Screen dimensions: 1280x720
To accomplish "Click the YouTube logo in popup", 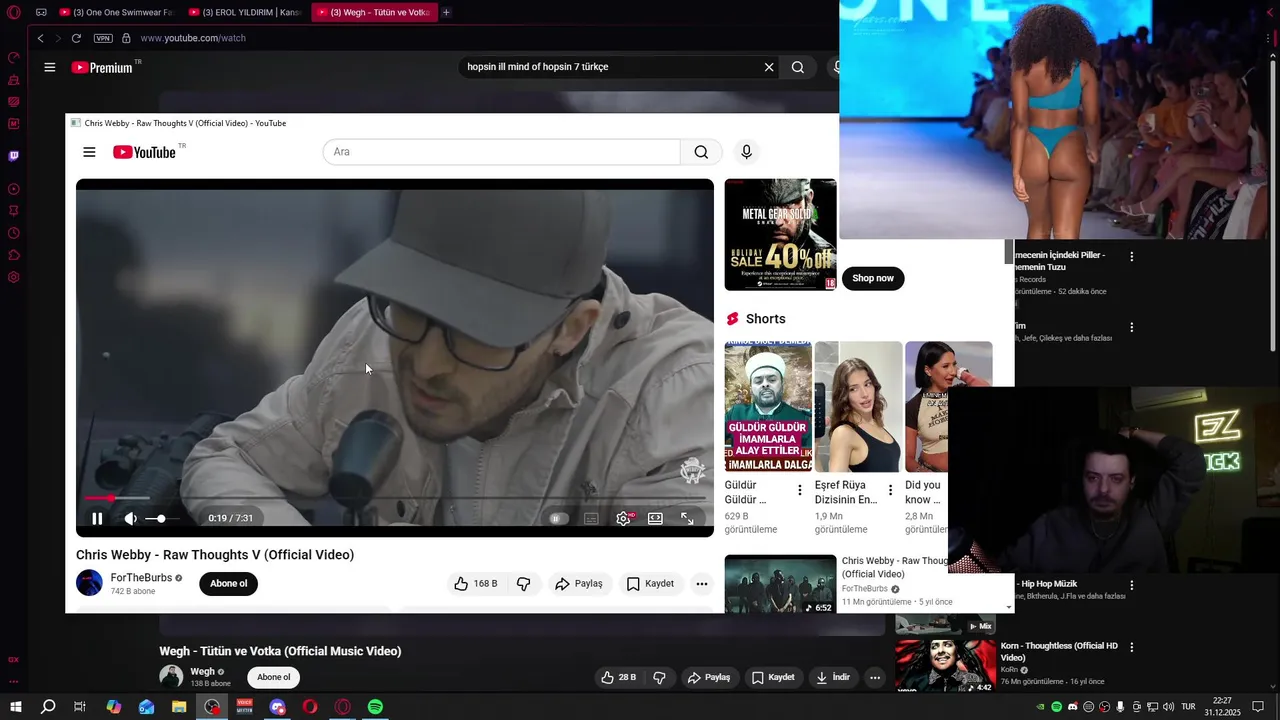I will (x=144, y=152).
